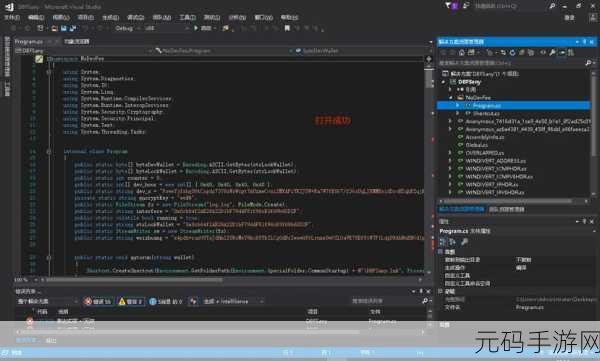This screenshot has width=600, height=361.
Task: Click the Navigate Backward toolbar icon
Action: (14, 28)
